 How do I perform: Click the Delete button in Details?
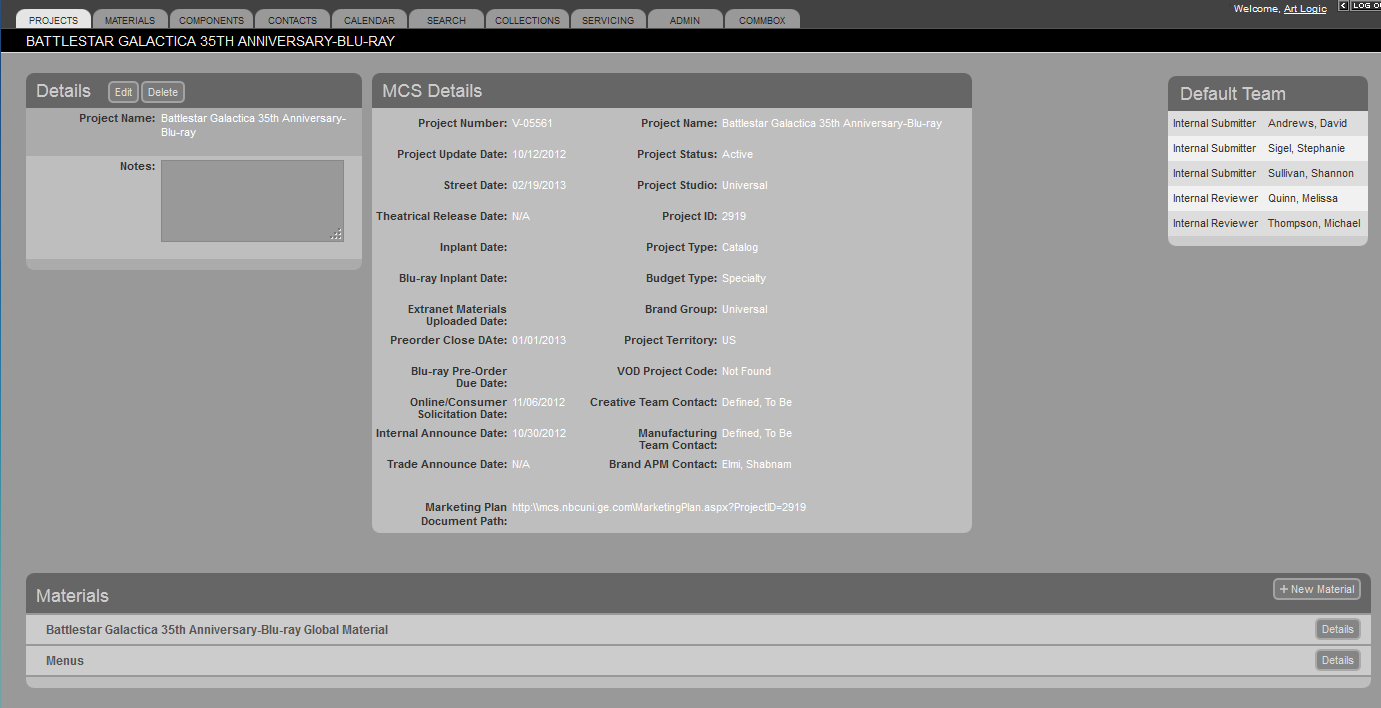point(163,92)
